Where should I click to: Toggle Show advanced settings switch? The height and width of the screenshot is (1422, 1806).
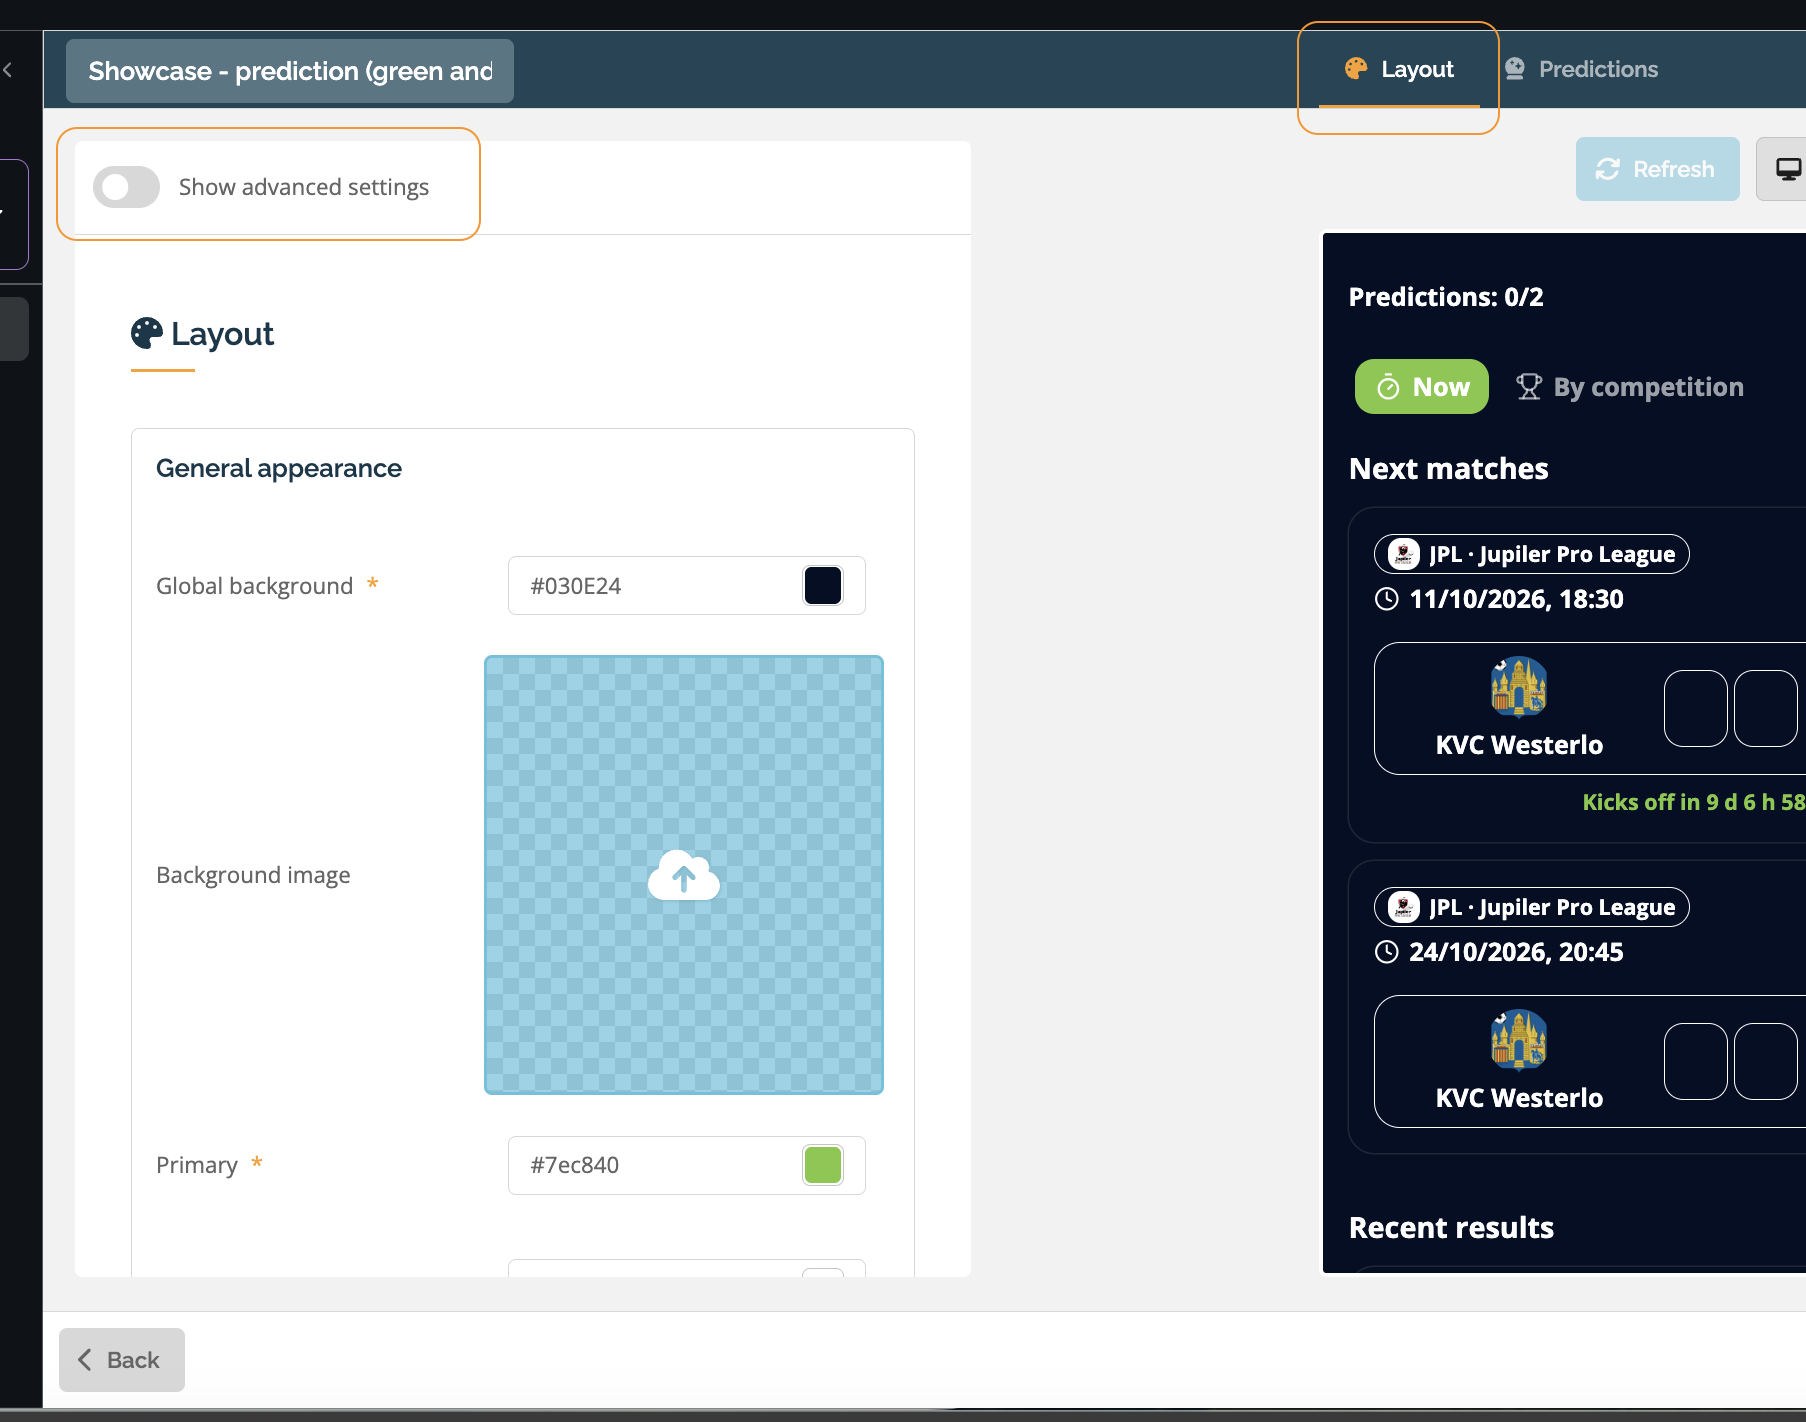click(126, 187)
